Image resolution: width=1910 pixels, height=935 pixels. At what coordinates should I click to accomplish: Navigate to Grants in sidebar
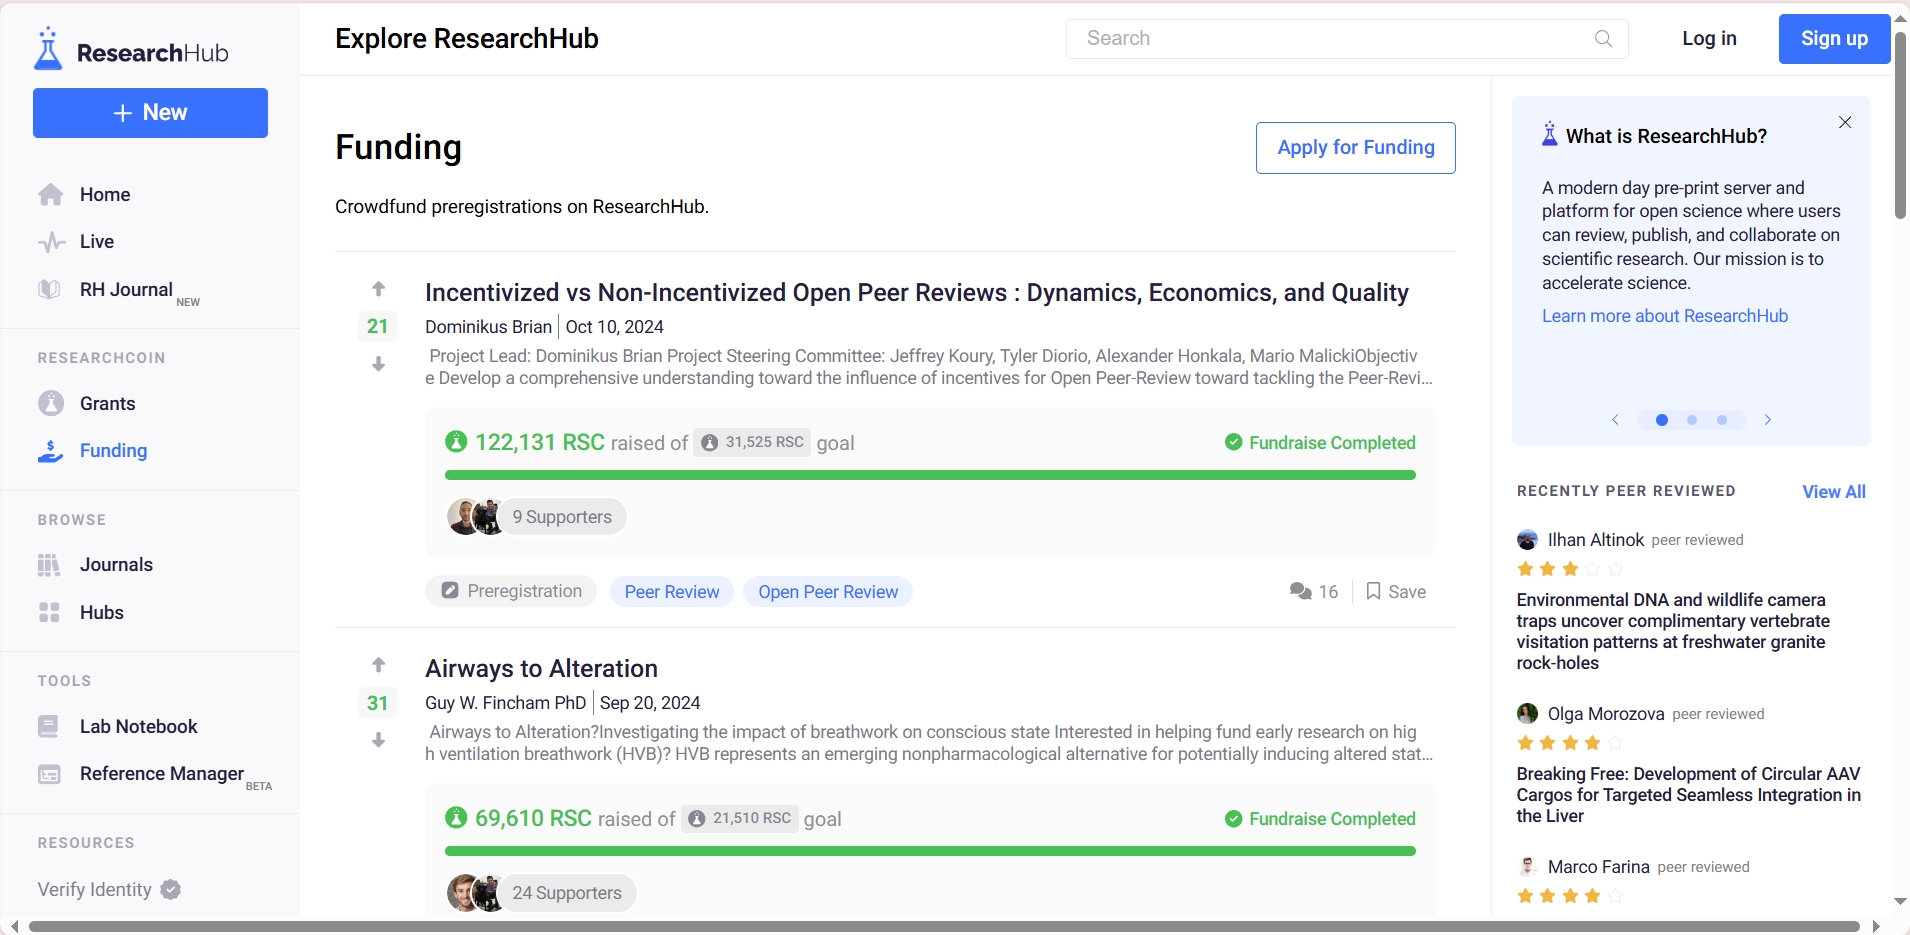pyautogui.click(x=107, y=404)
